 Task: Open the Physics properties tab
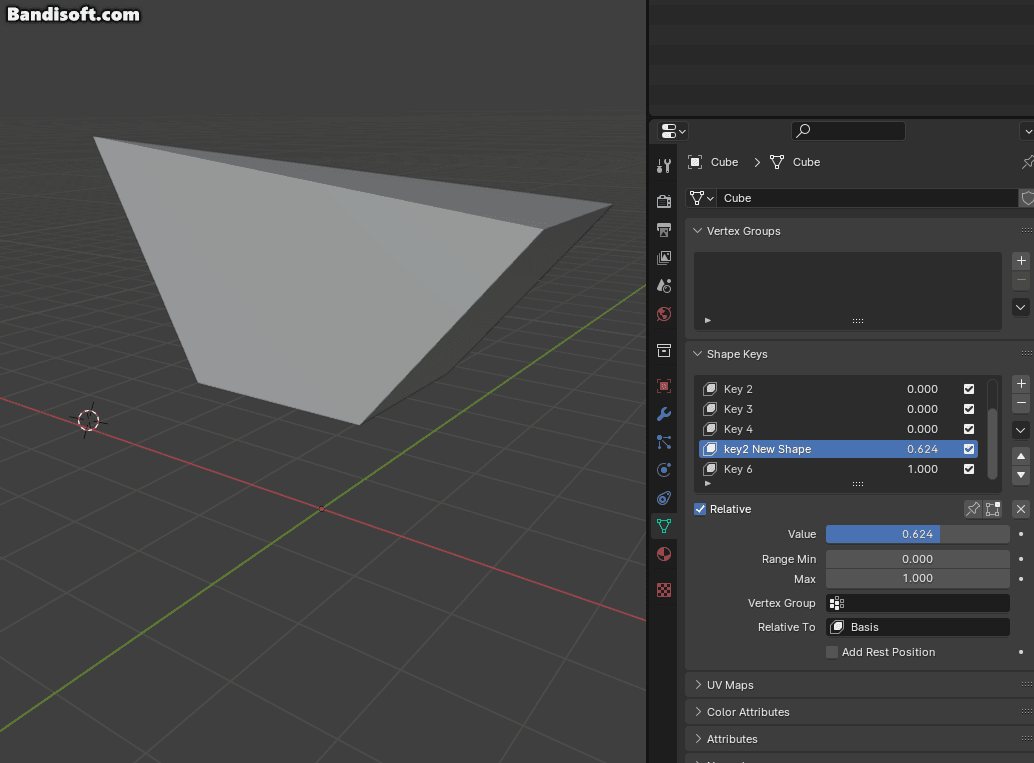point(663,470)
